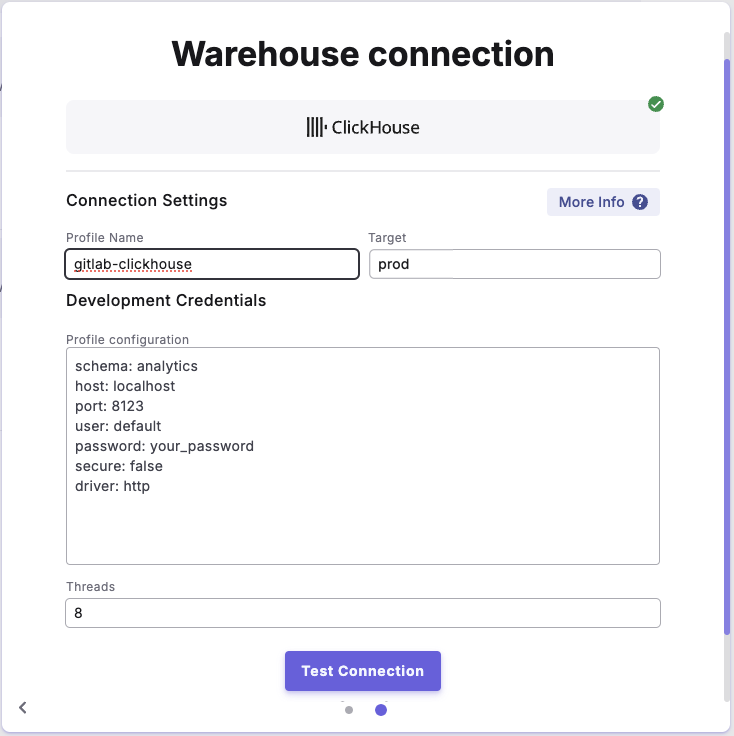Screen dimensions: 734x736
Task: Click the Target field label text
Action: [x=387, y=238]
